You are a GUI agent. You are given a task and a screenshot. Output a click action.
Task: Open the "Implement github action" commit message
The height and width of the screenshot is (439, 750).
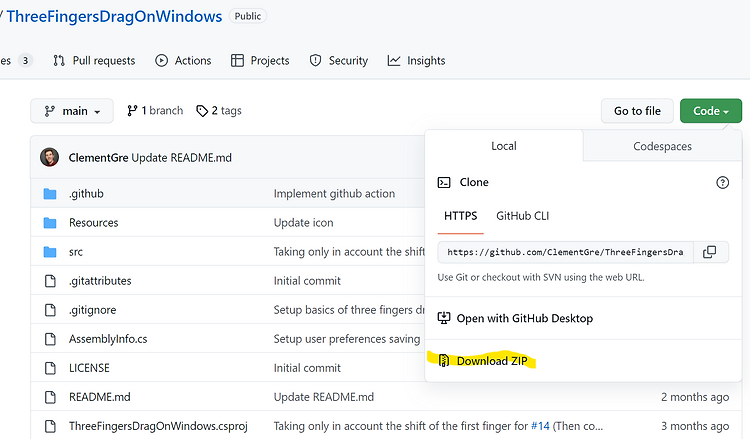[334, 194]
